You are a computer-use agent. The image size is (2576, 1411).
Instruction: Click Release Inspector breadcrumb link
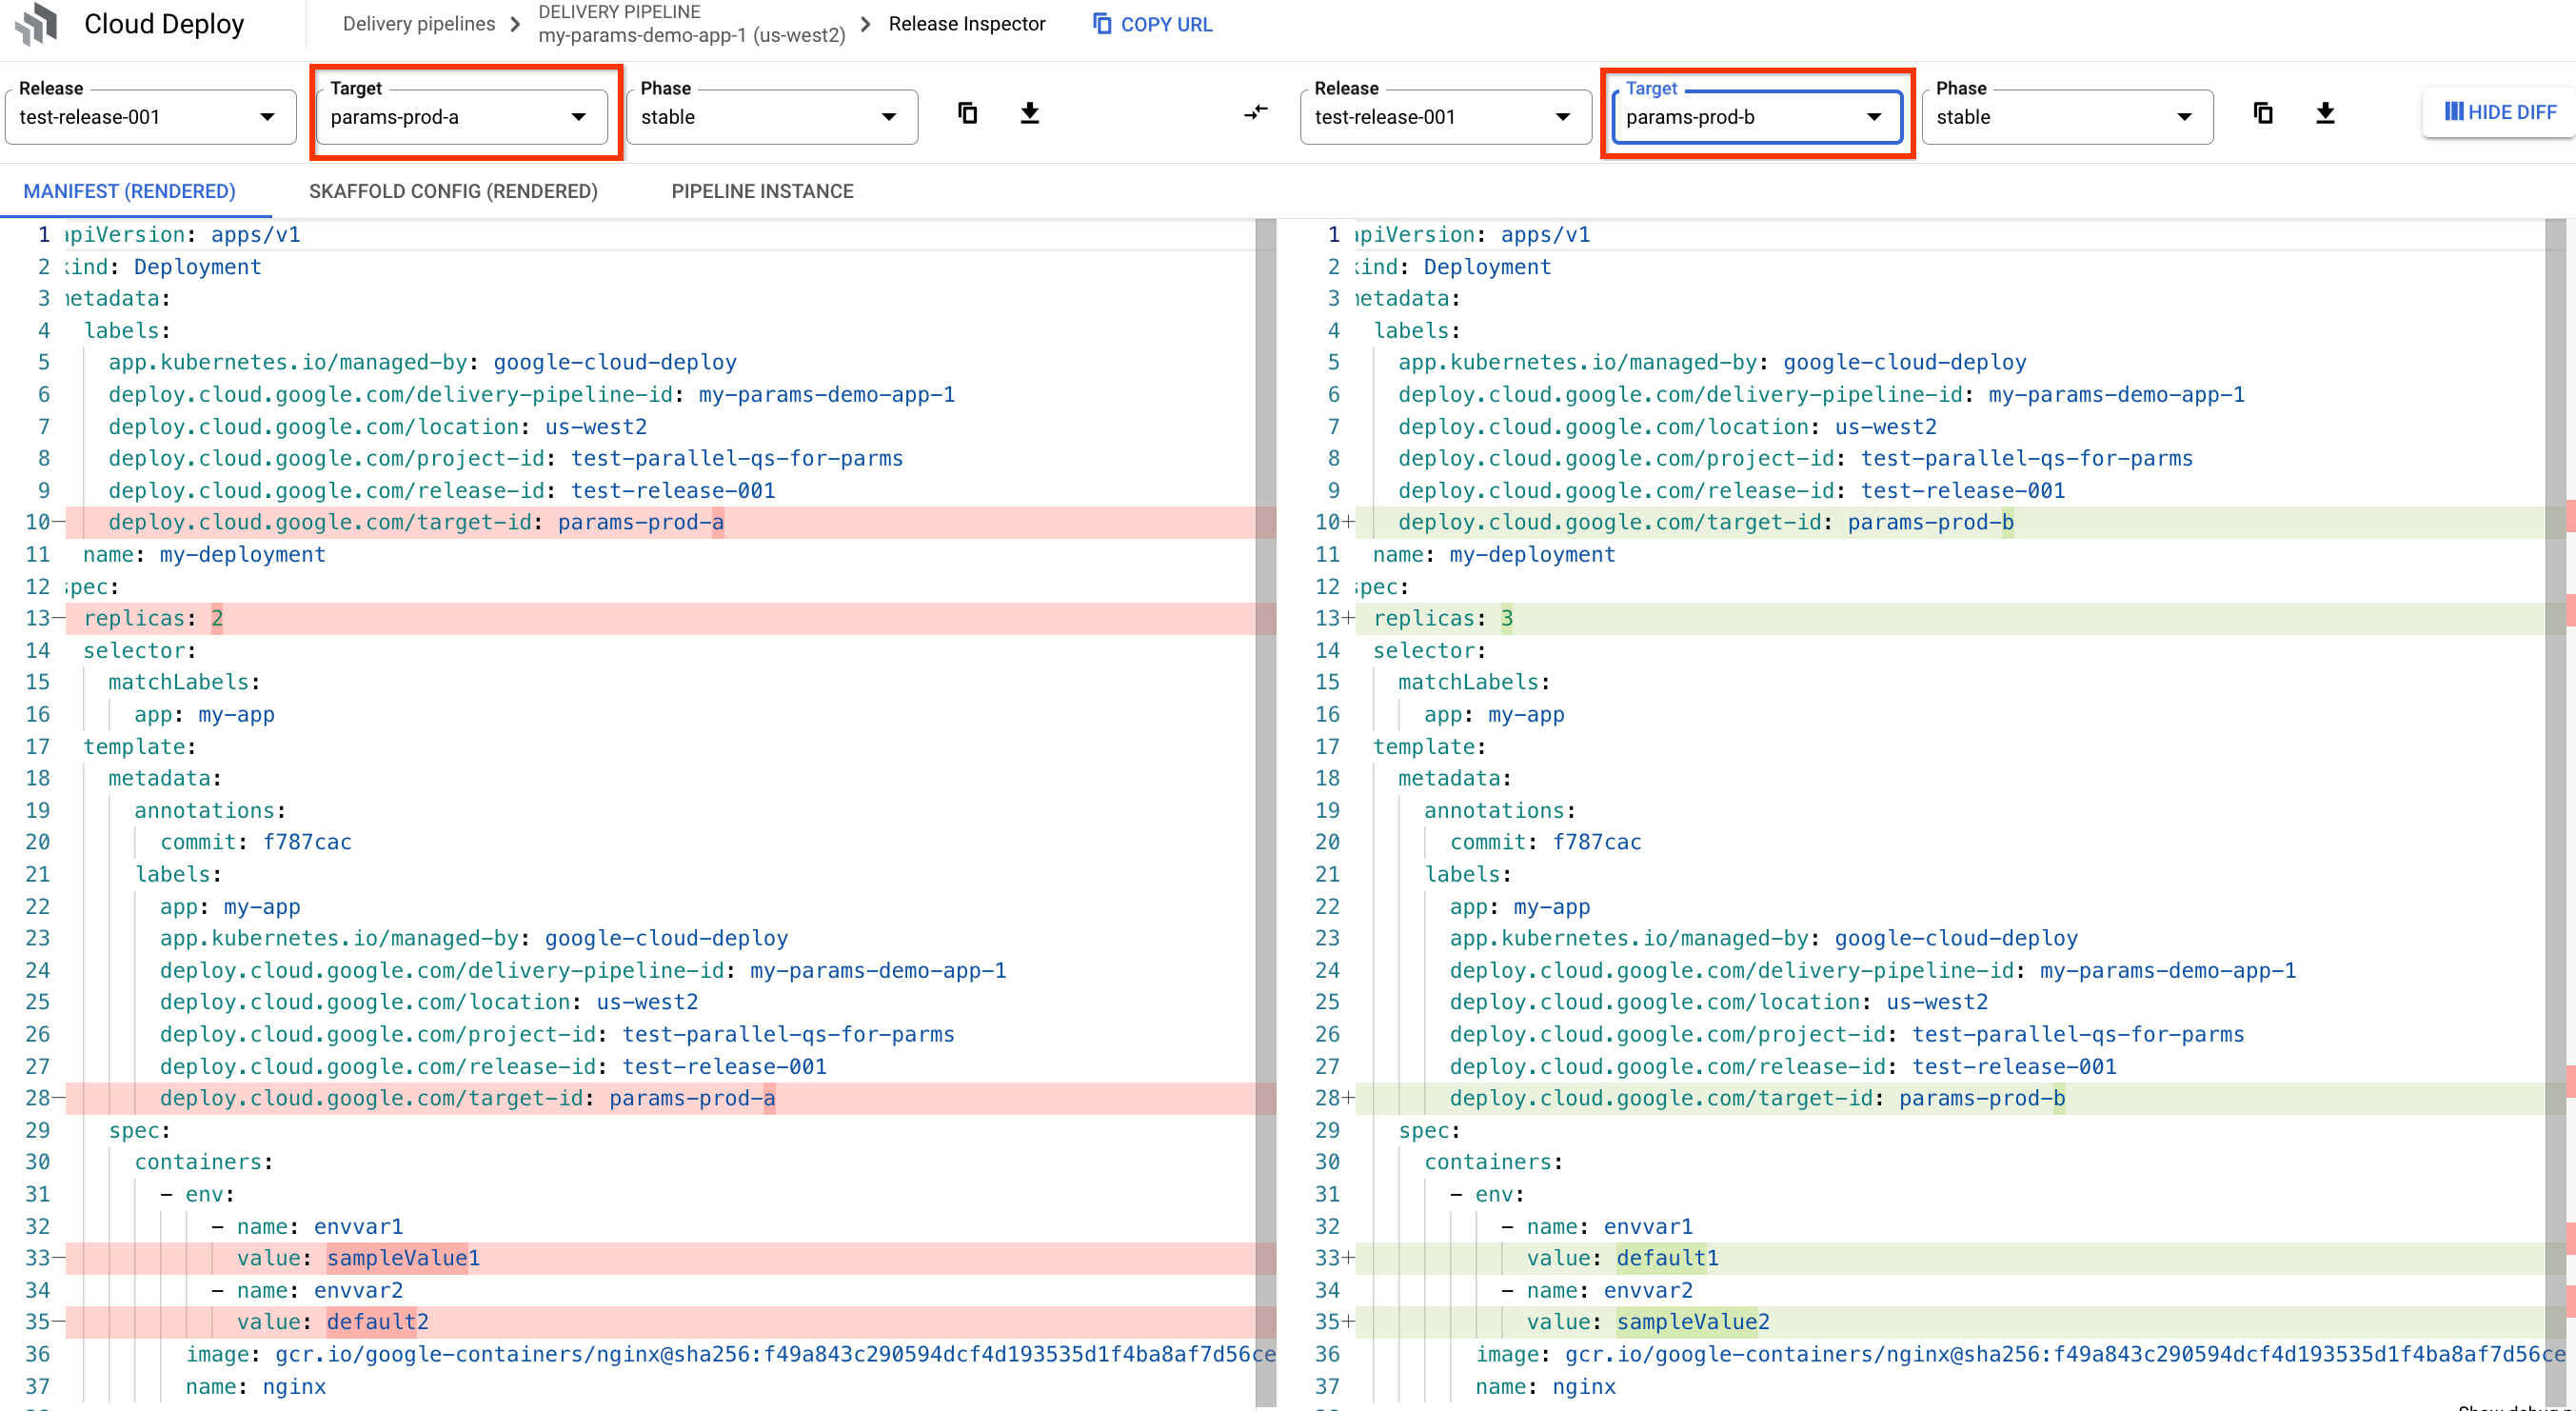pos(967,25)
